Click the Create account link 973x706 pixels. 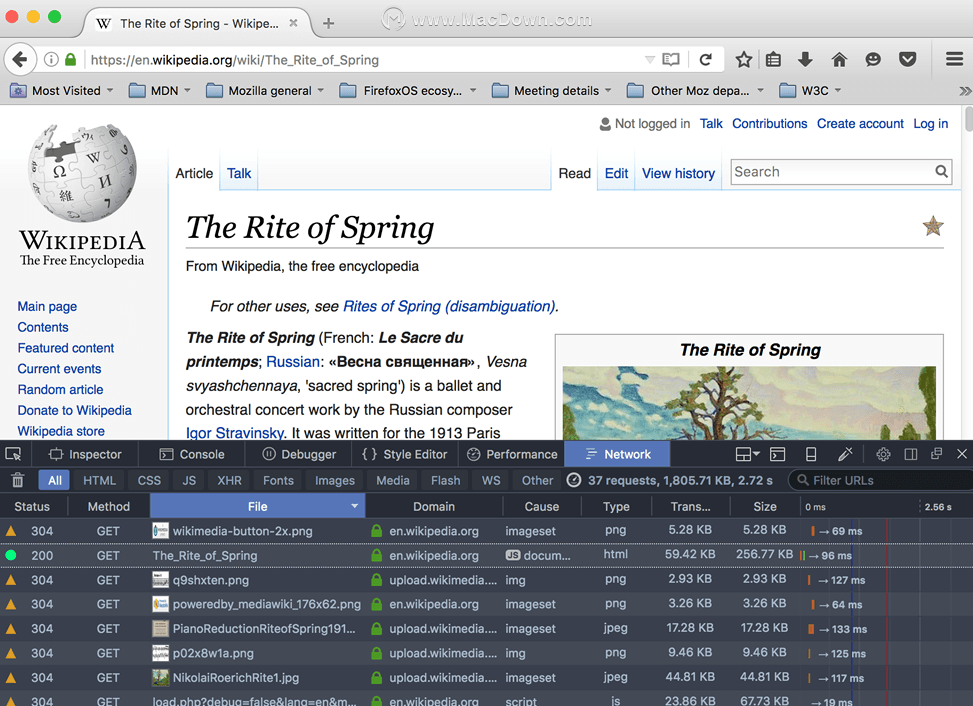pos(860,123)
